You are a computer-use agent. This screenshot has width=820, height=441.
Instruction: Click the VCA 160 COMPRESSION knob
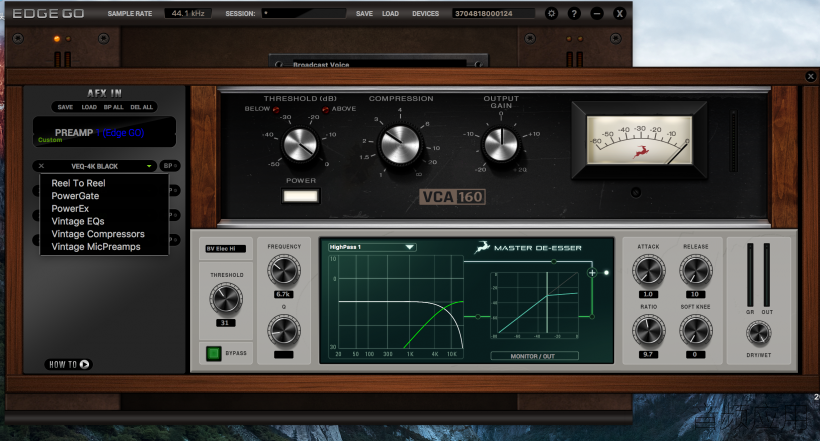coord(400,145)
